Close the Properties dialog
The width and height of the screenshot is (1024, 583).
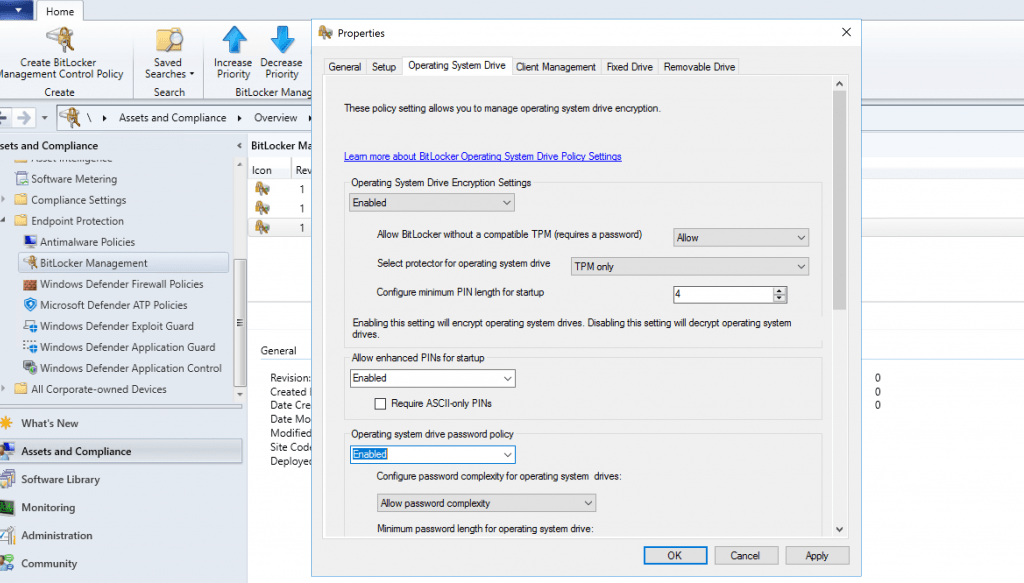(x=846, y=32)
